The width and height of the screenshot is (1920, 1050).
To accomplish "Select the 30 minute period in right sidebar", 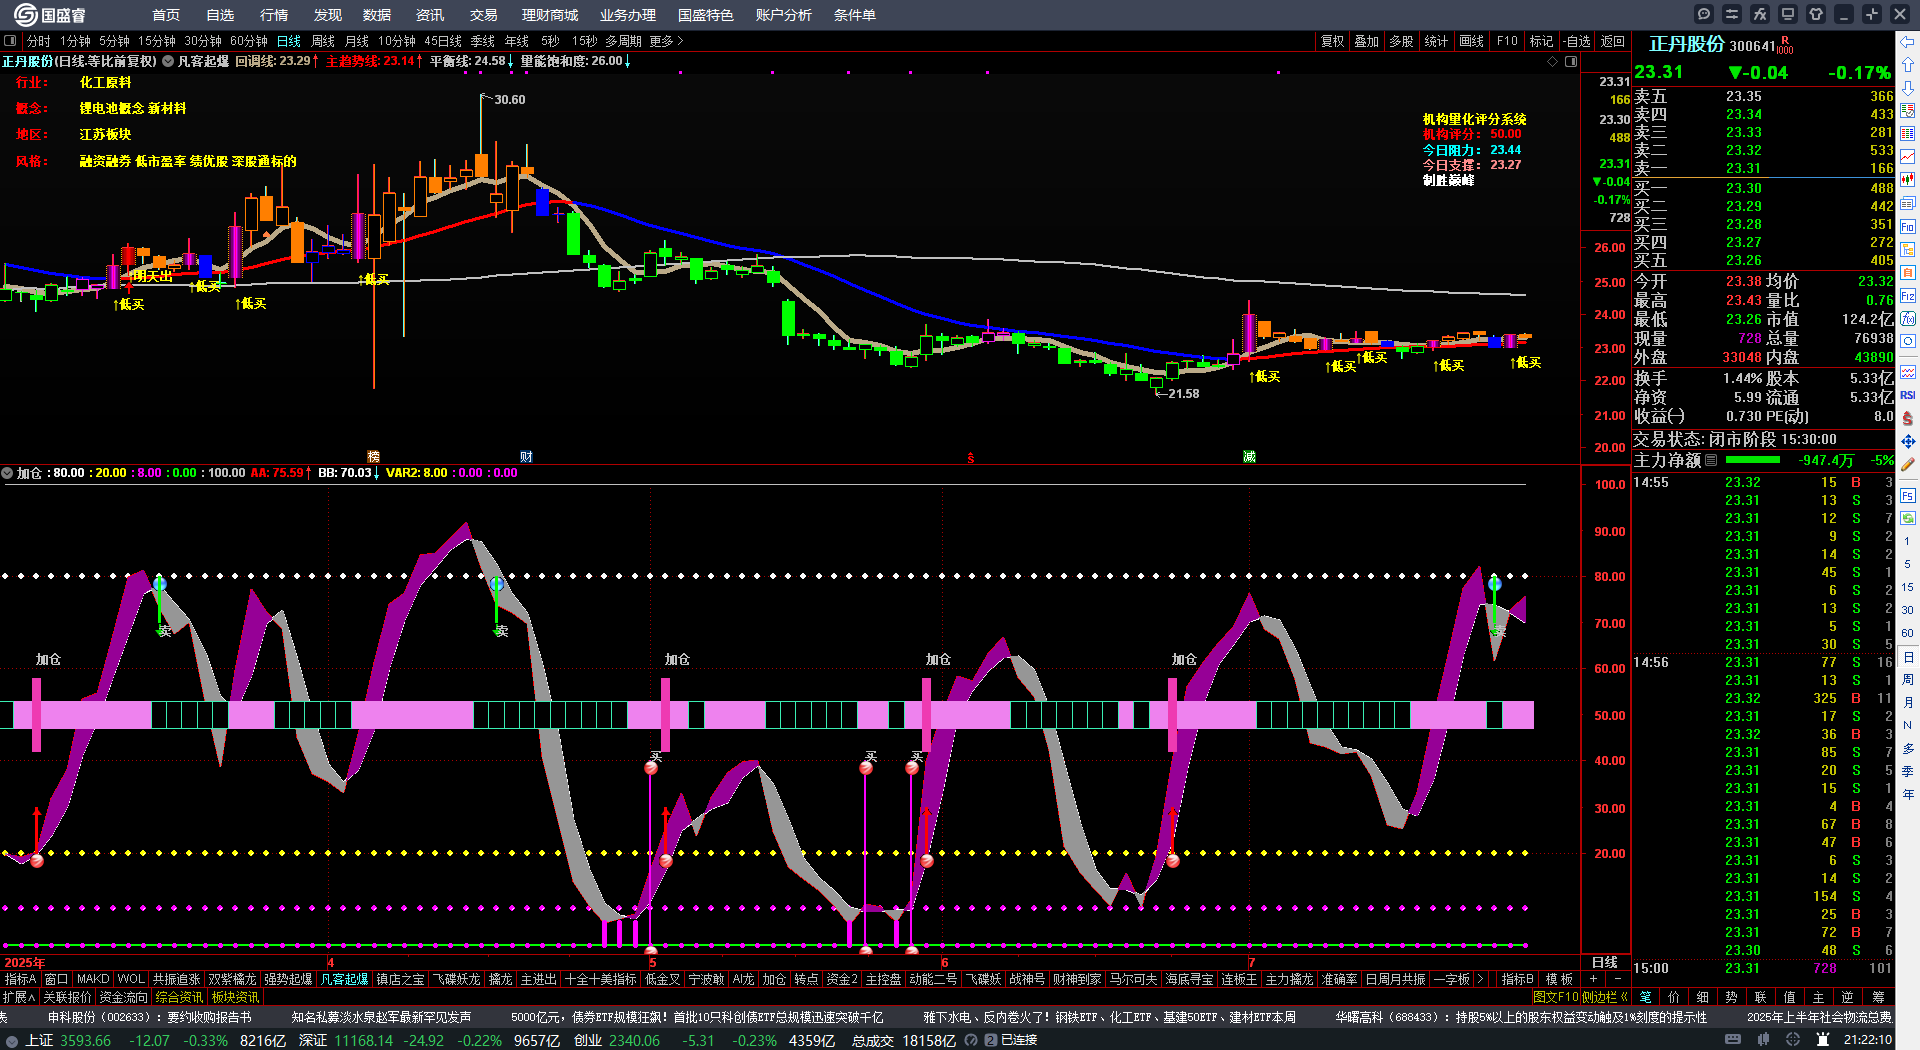I will (1908, 610).
